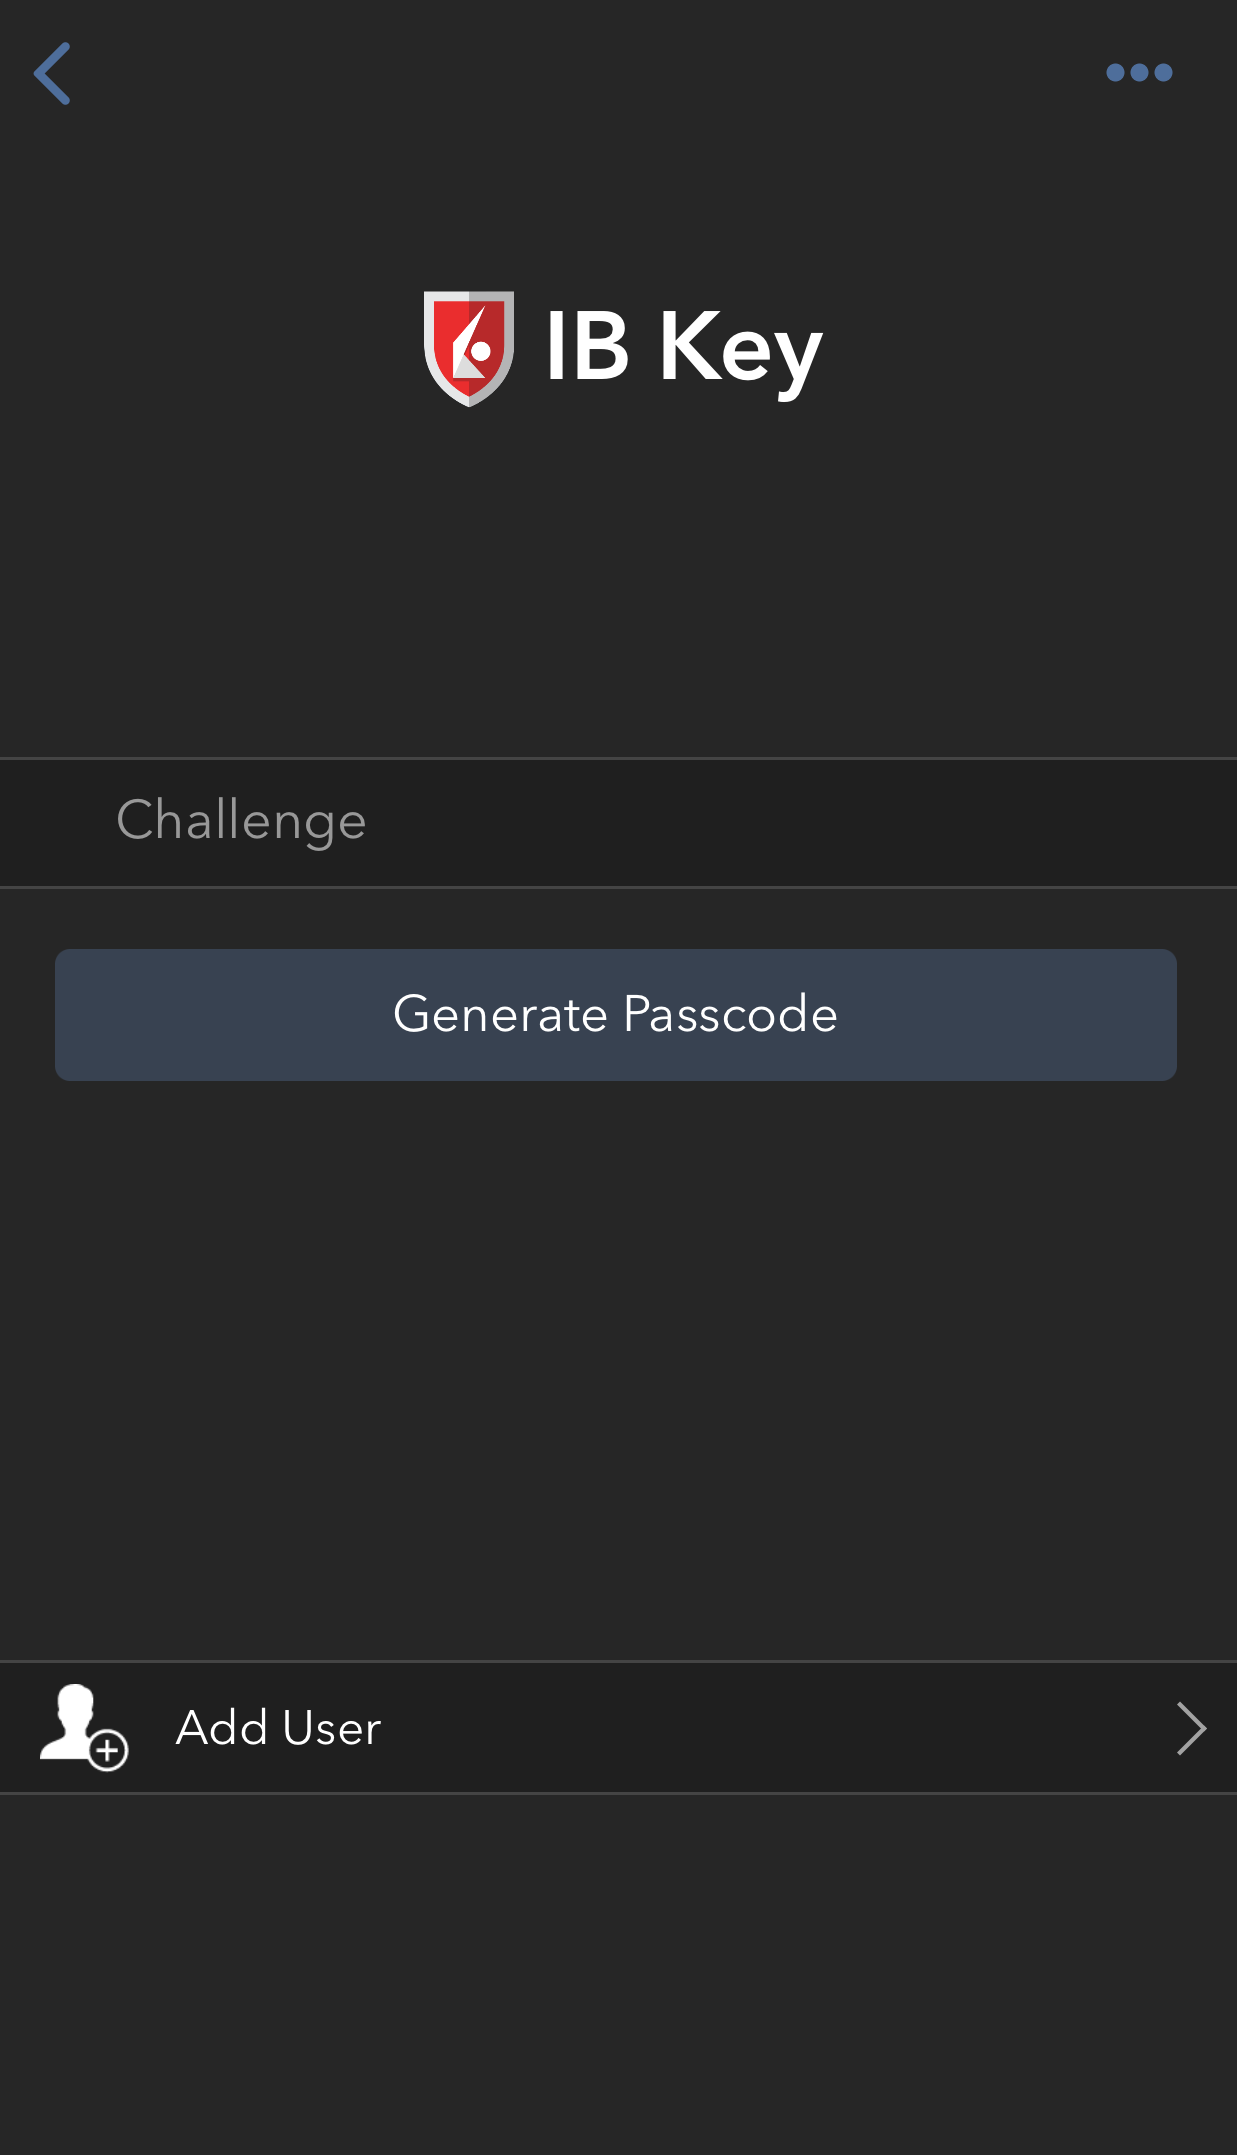Tap the Generate Passcode button
1237x2155 pixels.
pos(616,1014)
